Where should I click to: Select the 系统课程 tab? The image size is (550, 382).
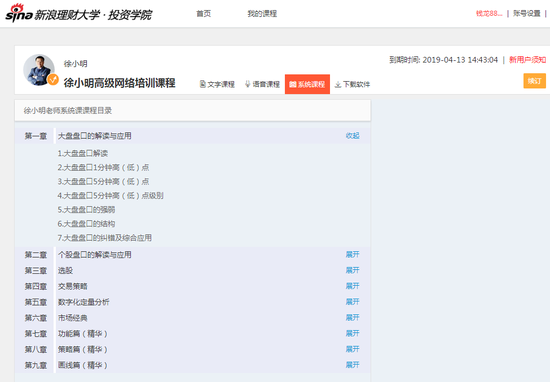[307, 84]
